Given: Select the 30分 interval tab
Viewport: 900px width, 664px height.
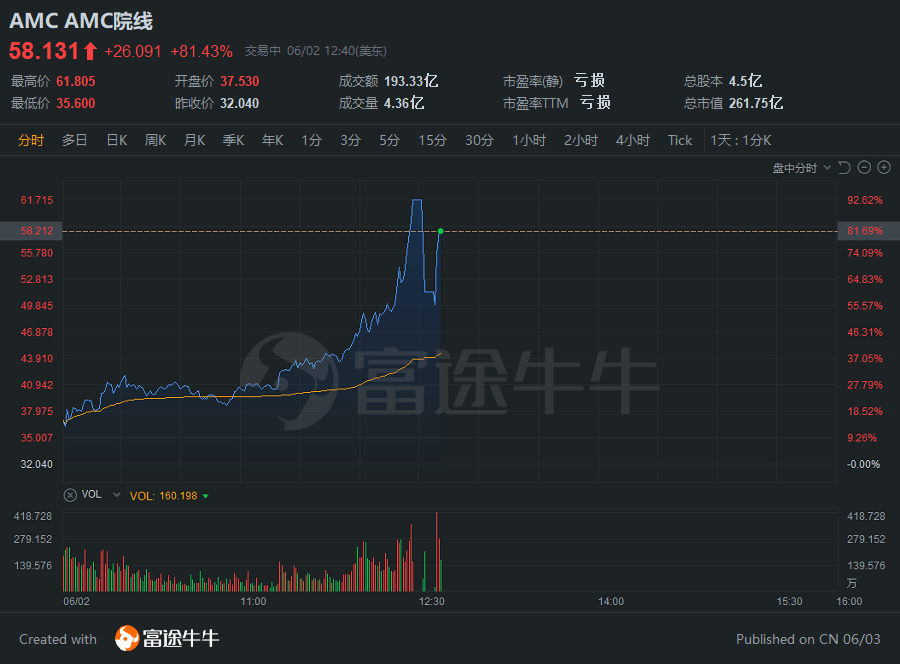Looking at the screenshot, I should point(479,141).
